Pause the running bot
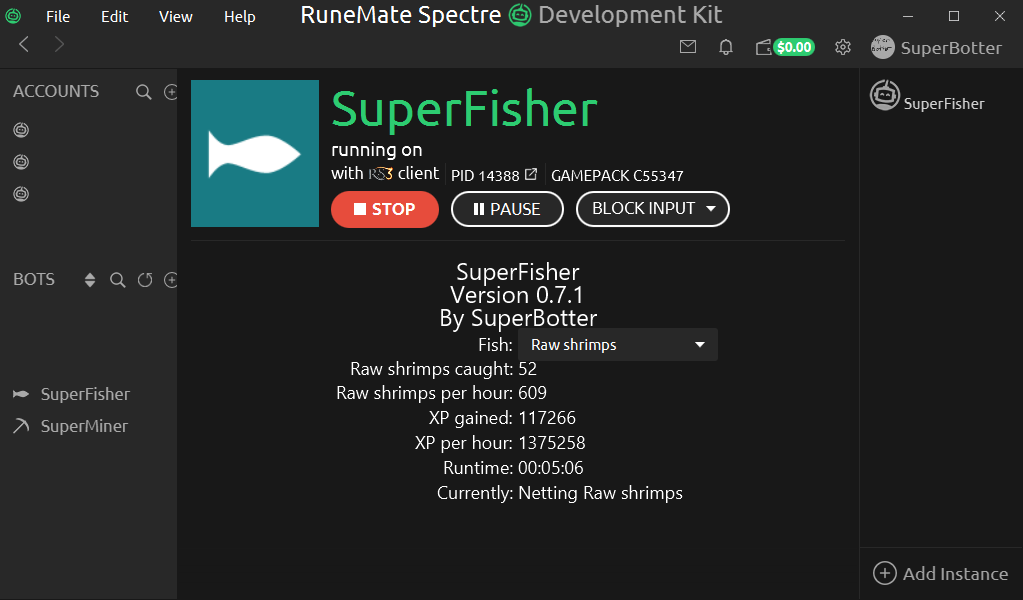Image resolution: width=1023 pixels, height=600 pixels. click(506, 209)
